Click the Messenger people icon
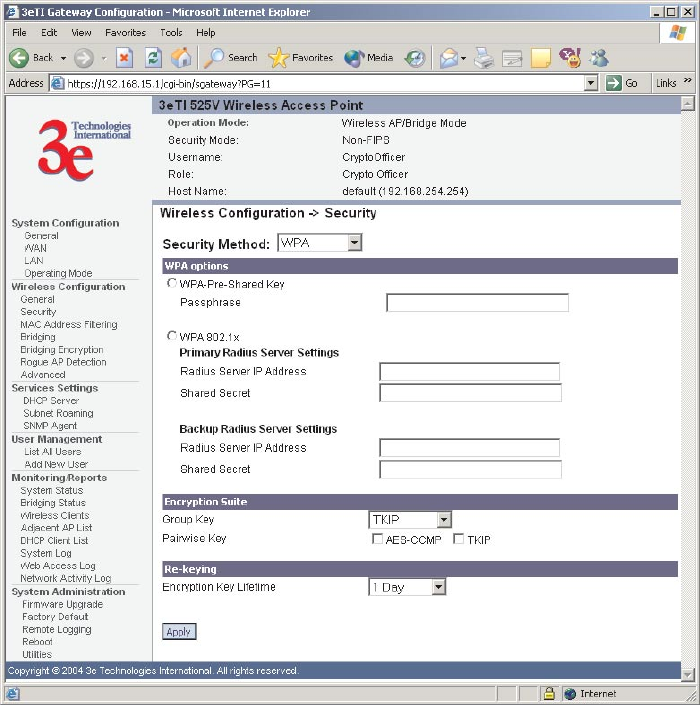The height and width of the screenshot is (705, 700). (599, 58)
